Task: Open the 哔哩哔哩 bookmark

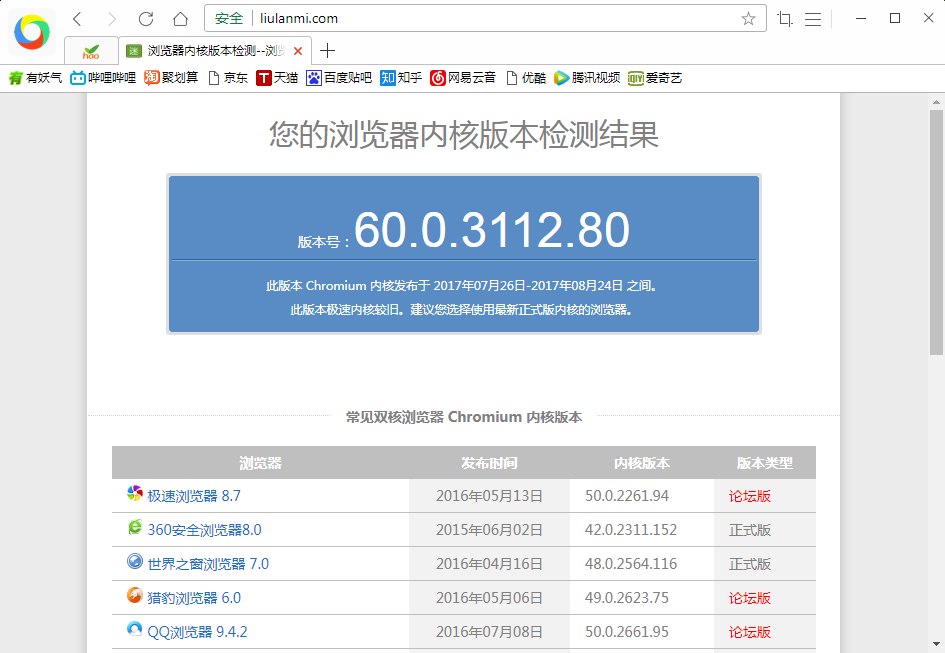Action: [x=103, y=78]
